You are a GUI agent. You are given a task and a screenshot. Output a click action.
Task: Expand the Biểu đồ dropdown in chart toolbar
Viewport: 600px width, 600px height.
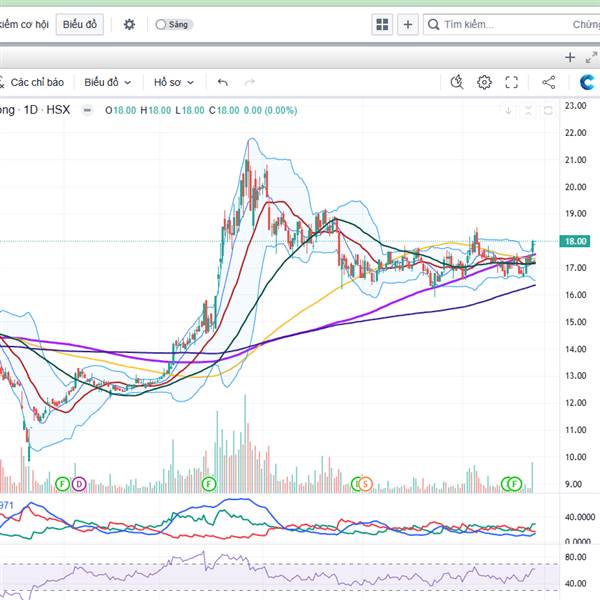[108, 82]
